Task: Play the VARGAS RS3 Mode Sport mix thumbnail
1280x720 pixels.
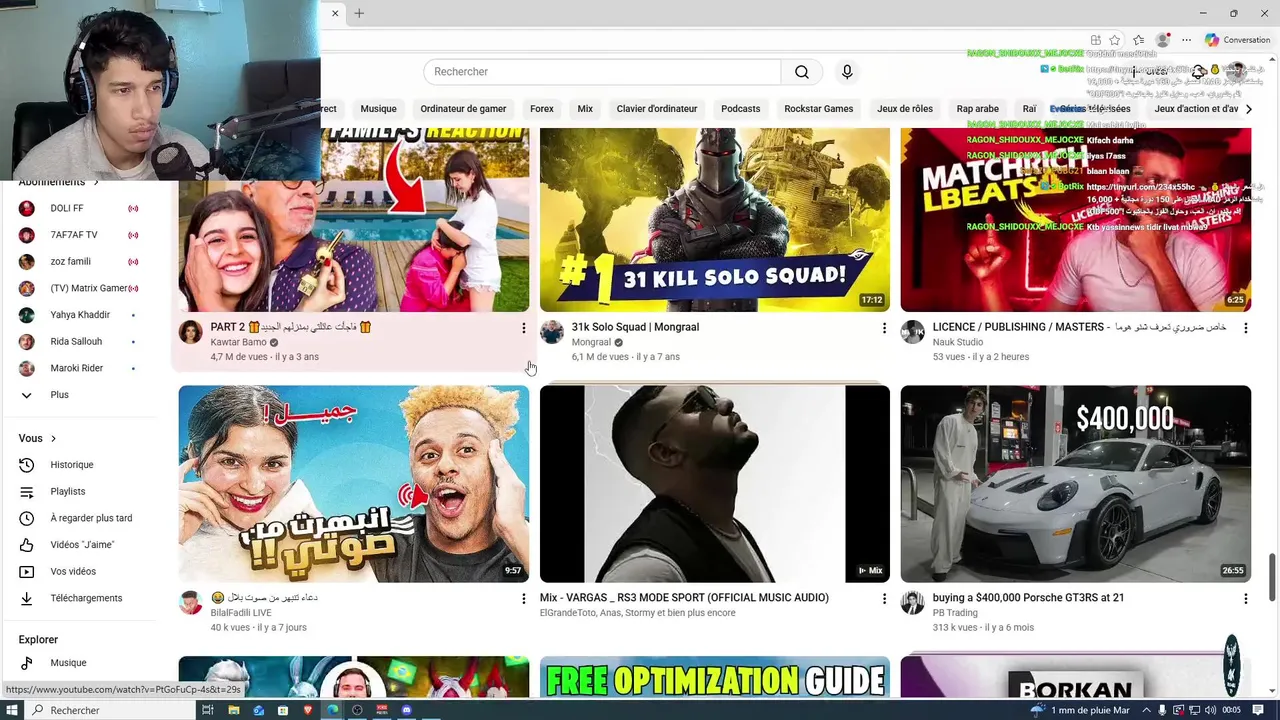Action: coord(715,484)
